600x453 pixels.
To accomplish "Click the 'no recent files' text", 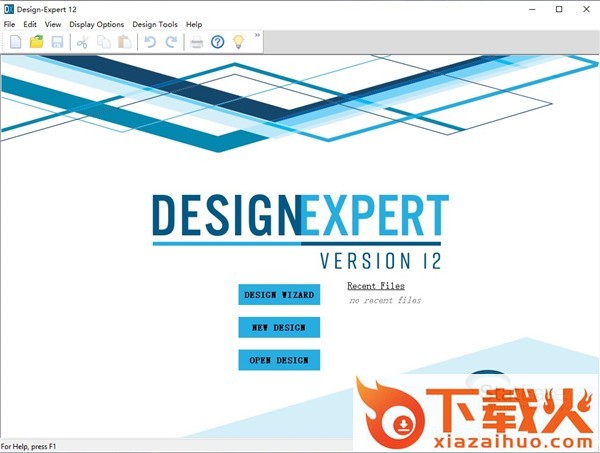I will [x=385, y=300].
